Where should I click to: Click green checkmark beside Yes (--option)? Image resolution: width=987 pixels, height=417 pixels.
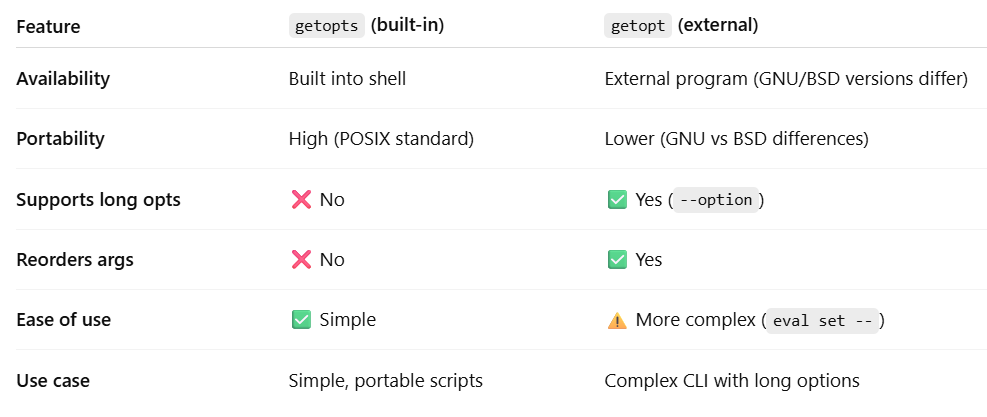617,200
